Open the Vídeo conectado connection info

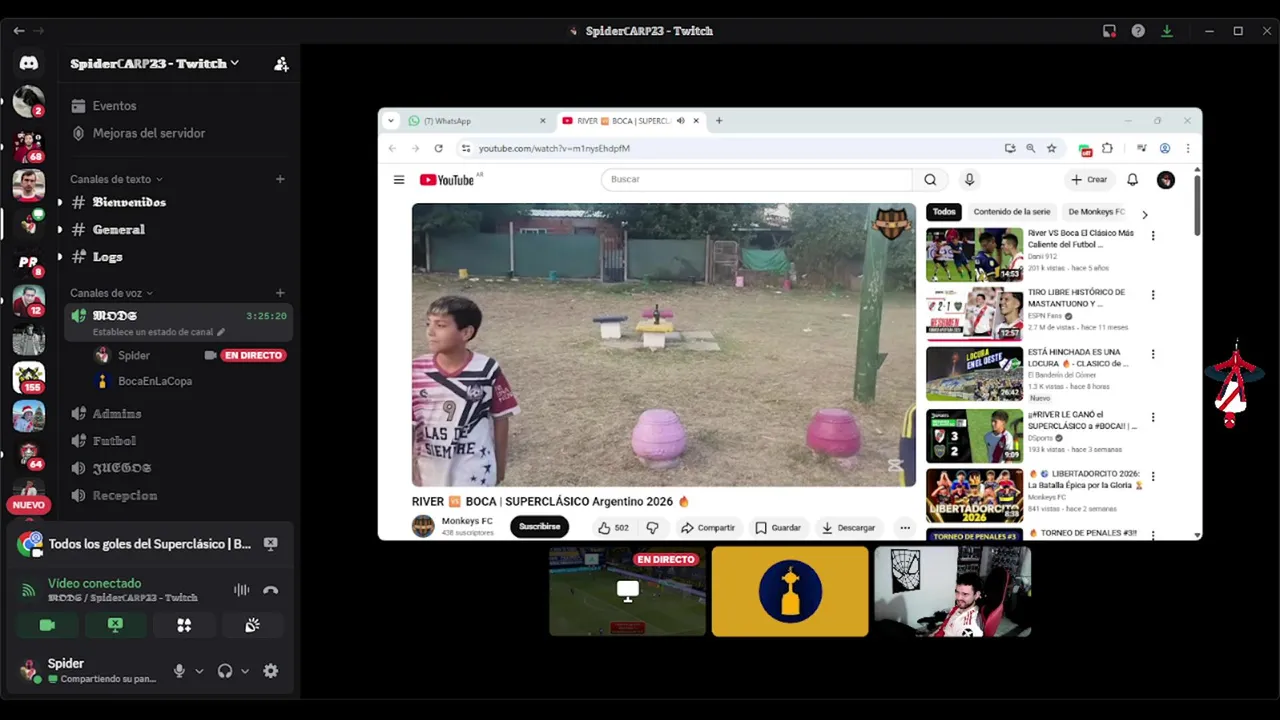[x=94, y=583]
